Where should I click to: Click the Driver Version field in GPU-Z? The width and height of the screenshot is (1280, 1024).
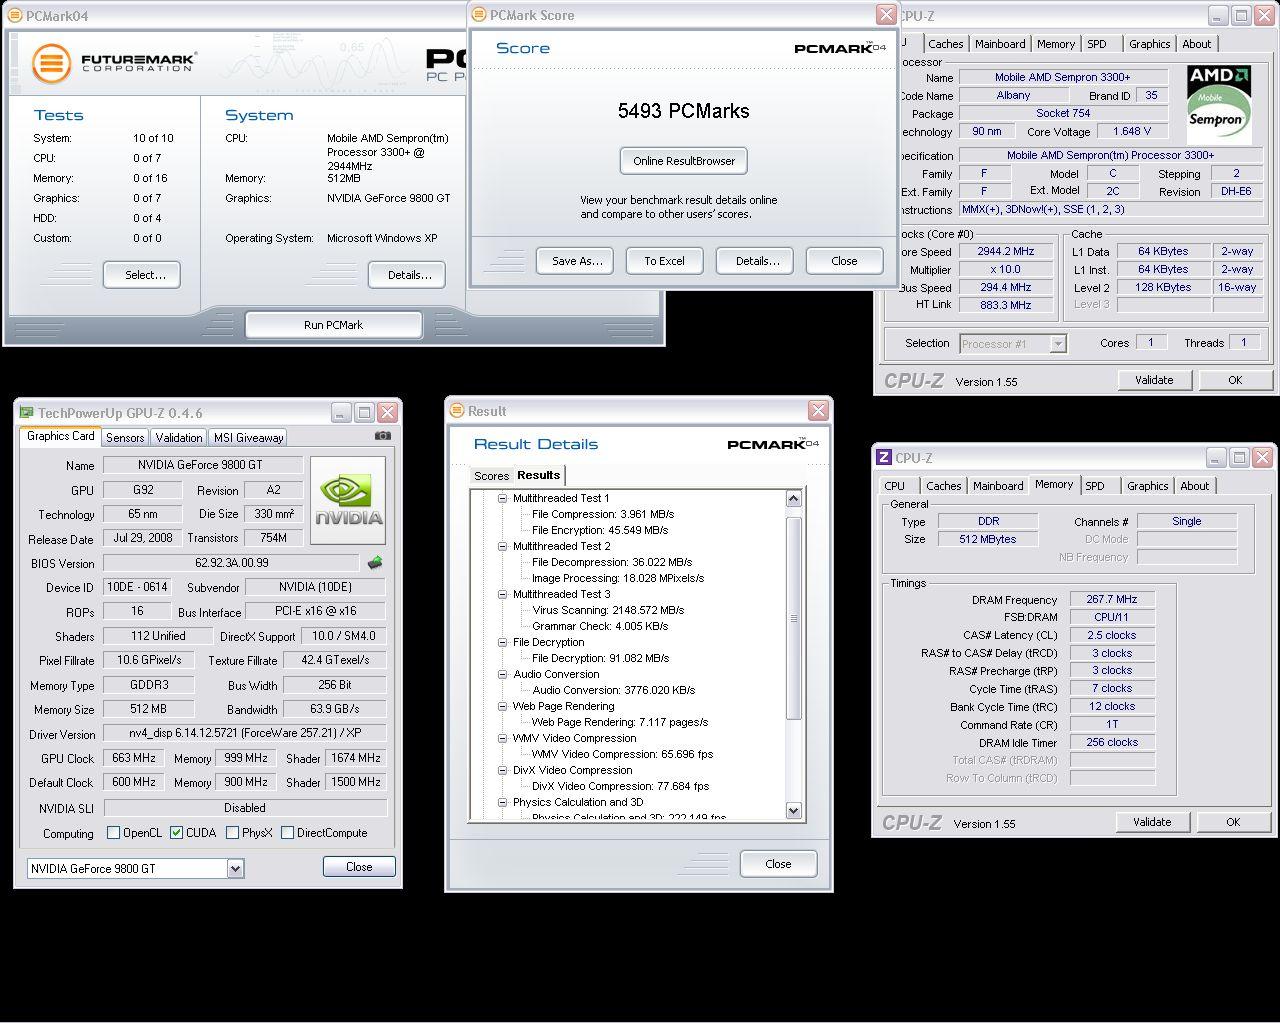pos(245,734)
